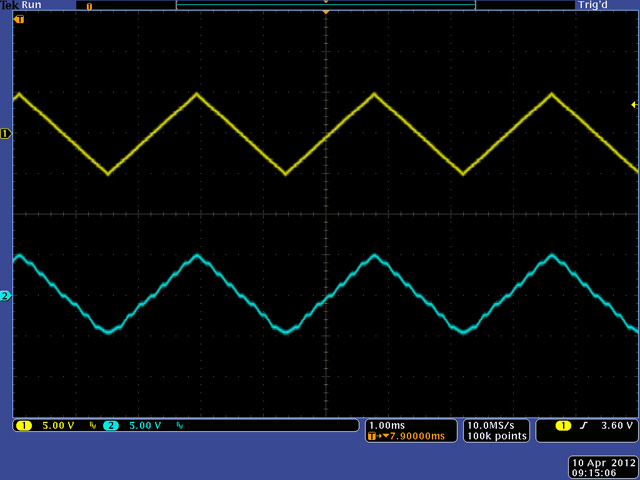Click channel 2 coupling symbol after 5.00 V
The width and height of the screenshot is (640, 480).
coord(180,426)
